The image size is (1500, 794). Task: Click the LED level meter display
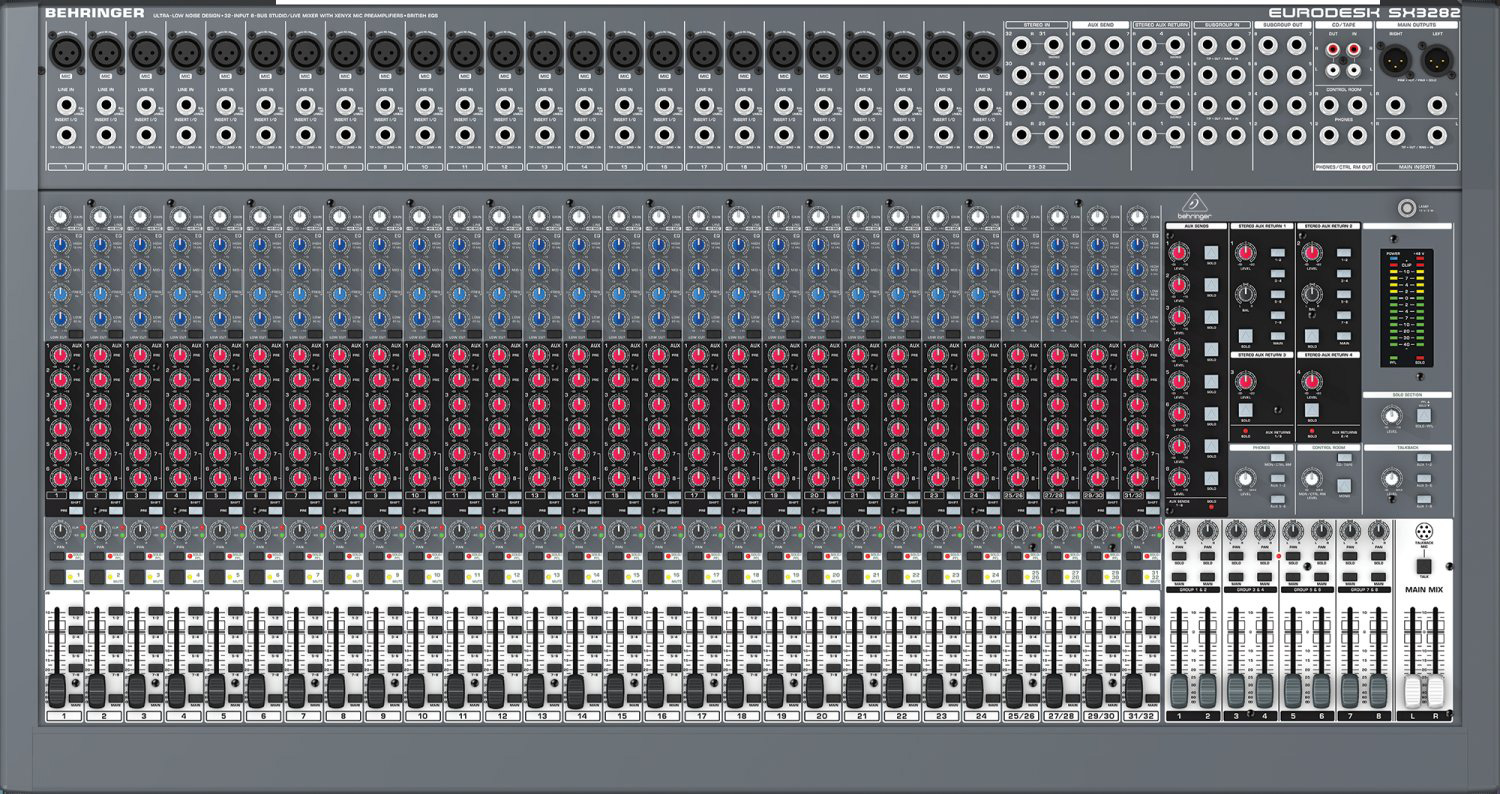pos(1407,308)
